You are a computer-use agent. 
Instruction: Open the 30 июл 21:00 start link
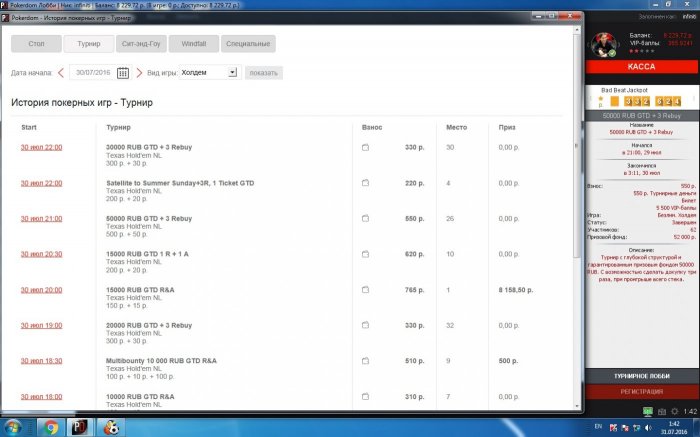pyautogui.click(x=42, y=219)
